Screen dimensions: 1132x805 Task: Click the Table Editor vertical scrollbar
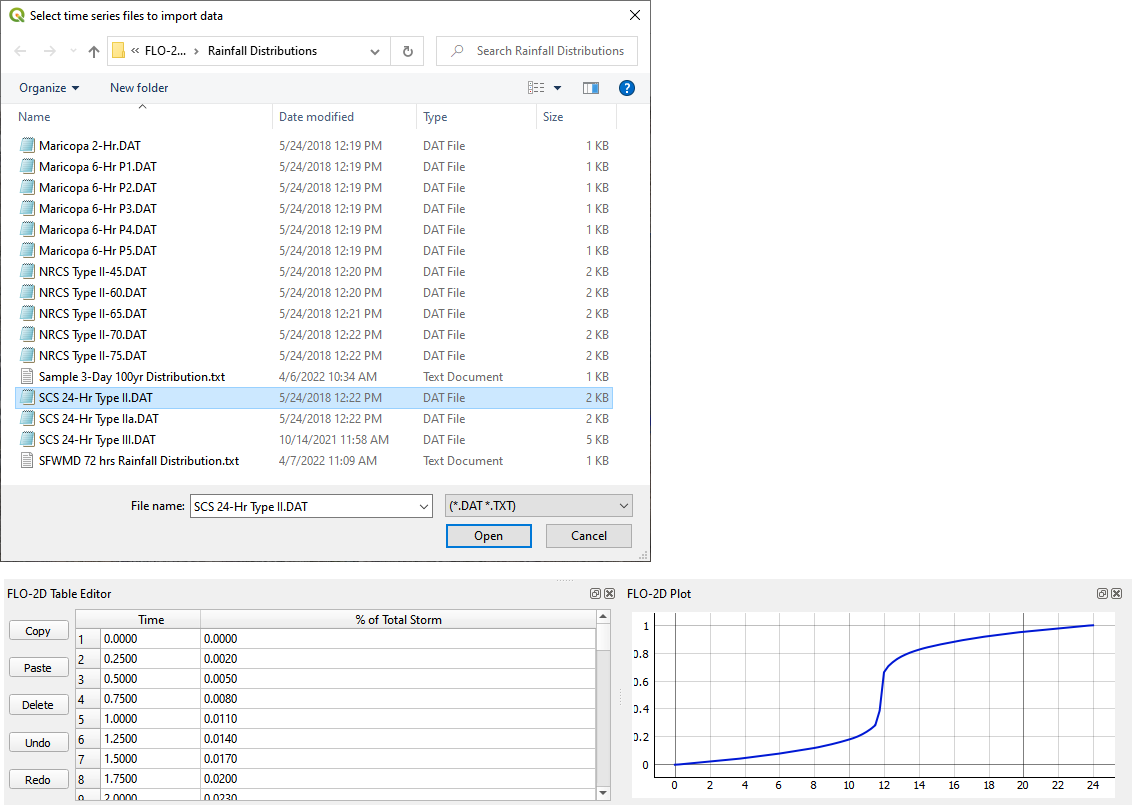click(x=603, y=700)
